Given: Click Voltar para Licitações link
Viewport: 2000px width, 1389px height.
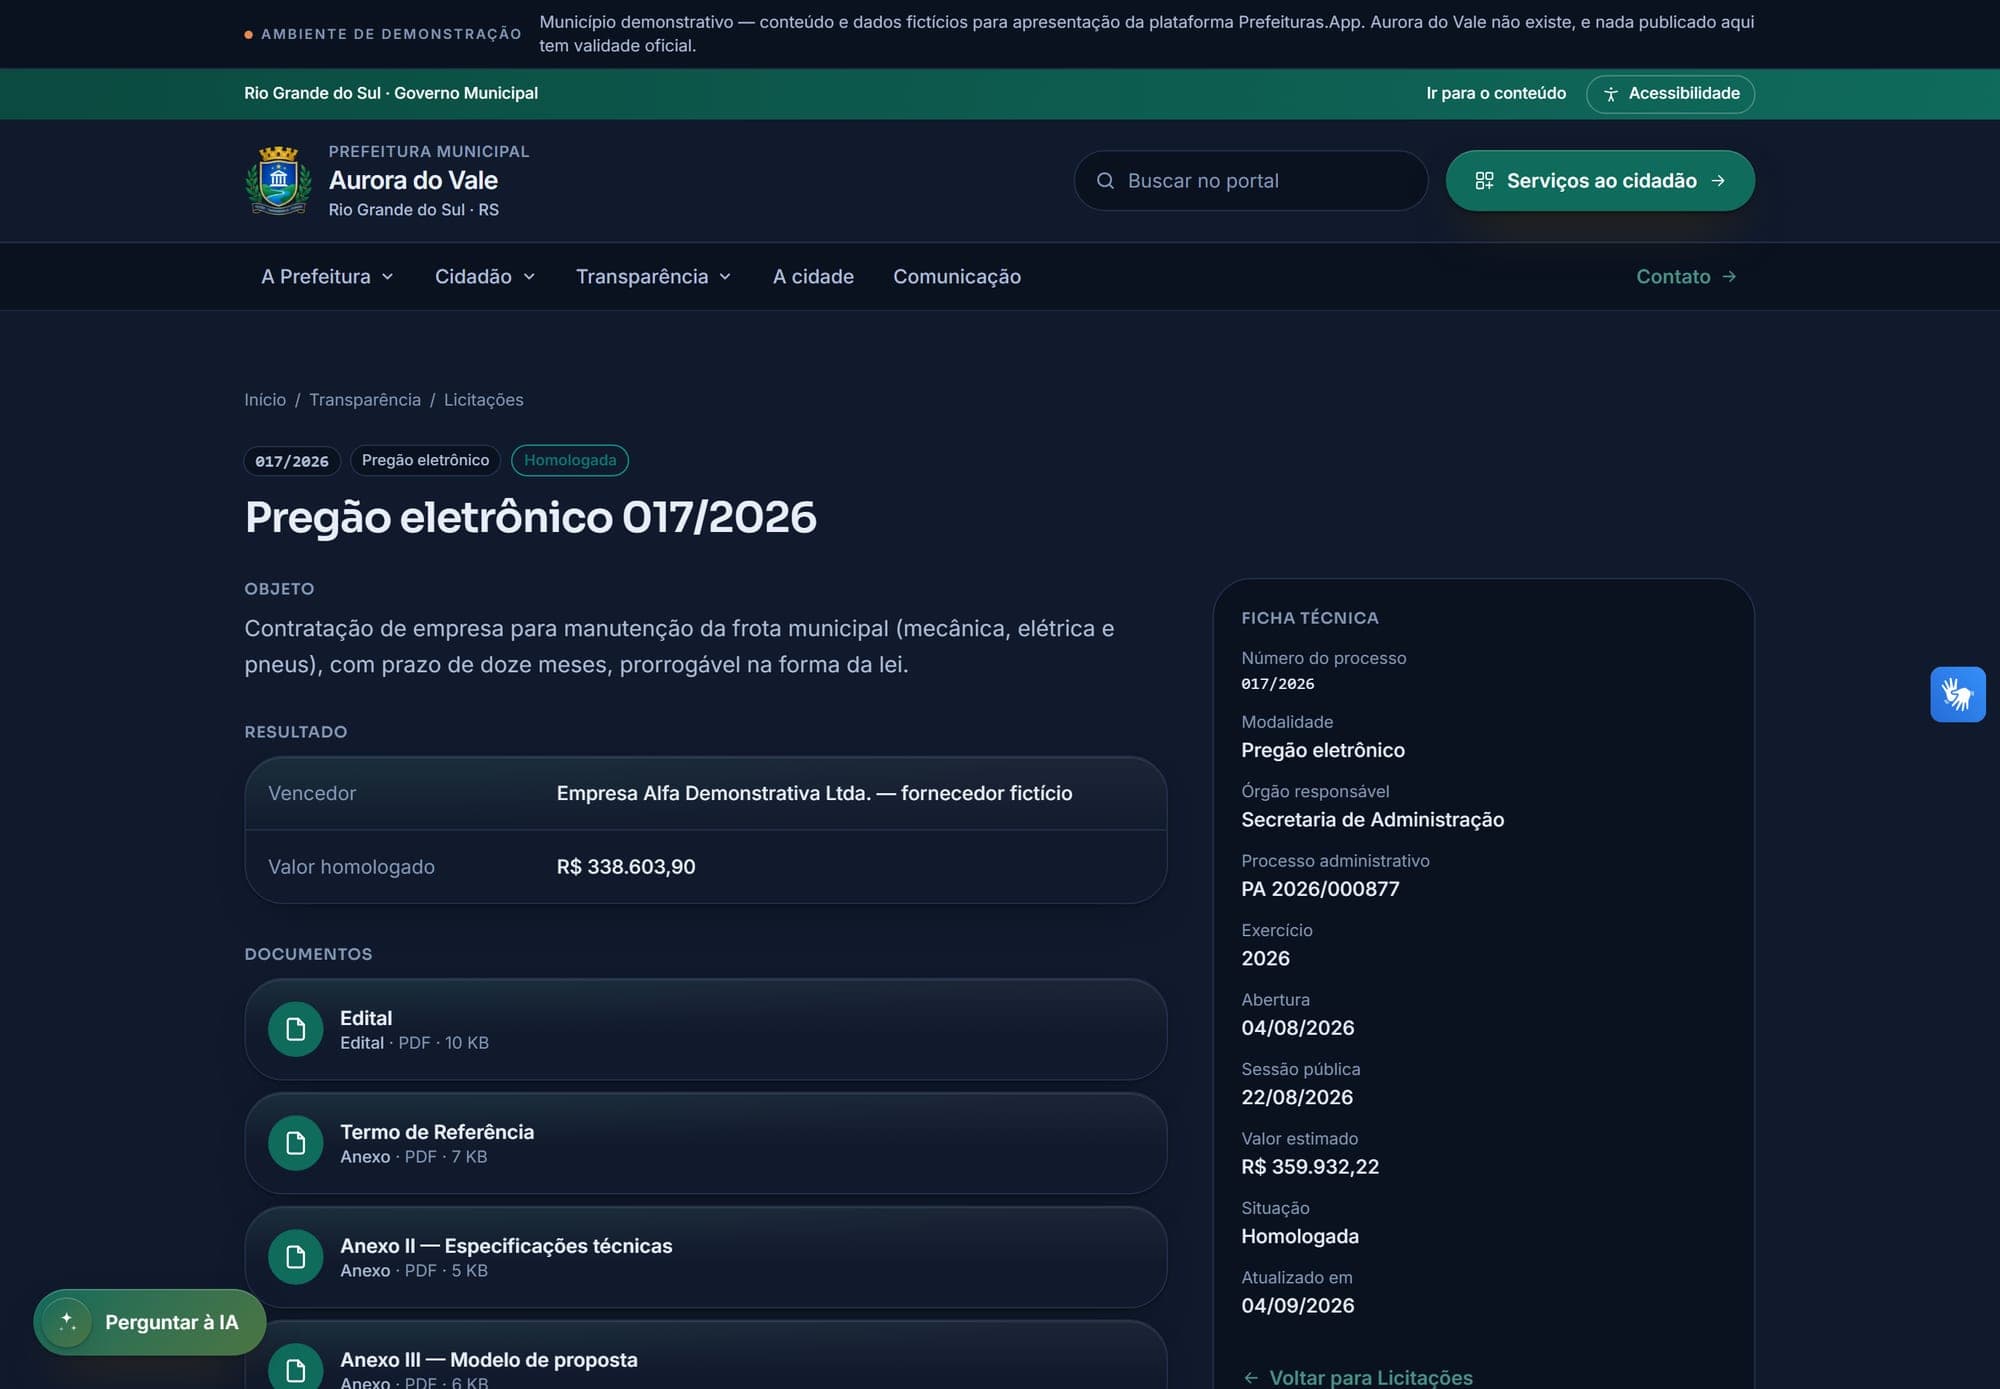Looking at the screenshot, I should pos(1357,1378).
